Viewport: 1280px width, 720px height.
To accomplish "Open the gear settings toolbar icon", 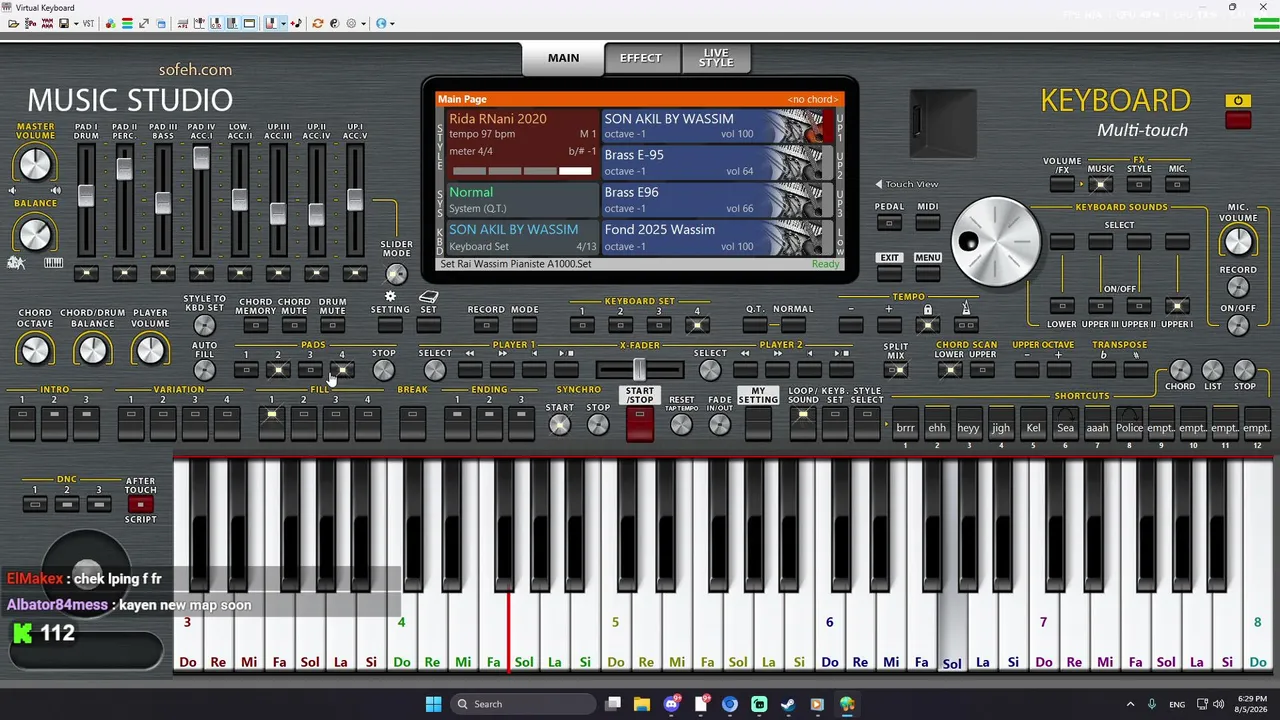I will (x=351, y=23).
